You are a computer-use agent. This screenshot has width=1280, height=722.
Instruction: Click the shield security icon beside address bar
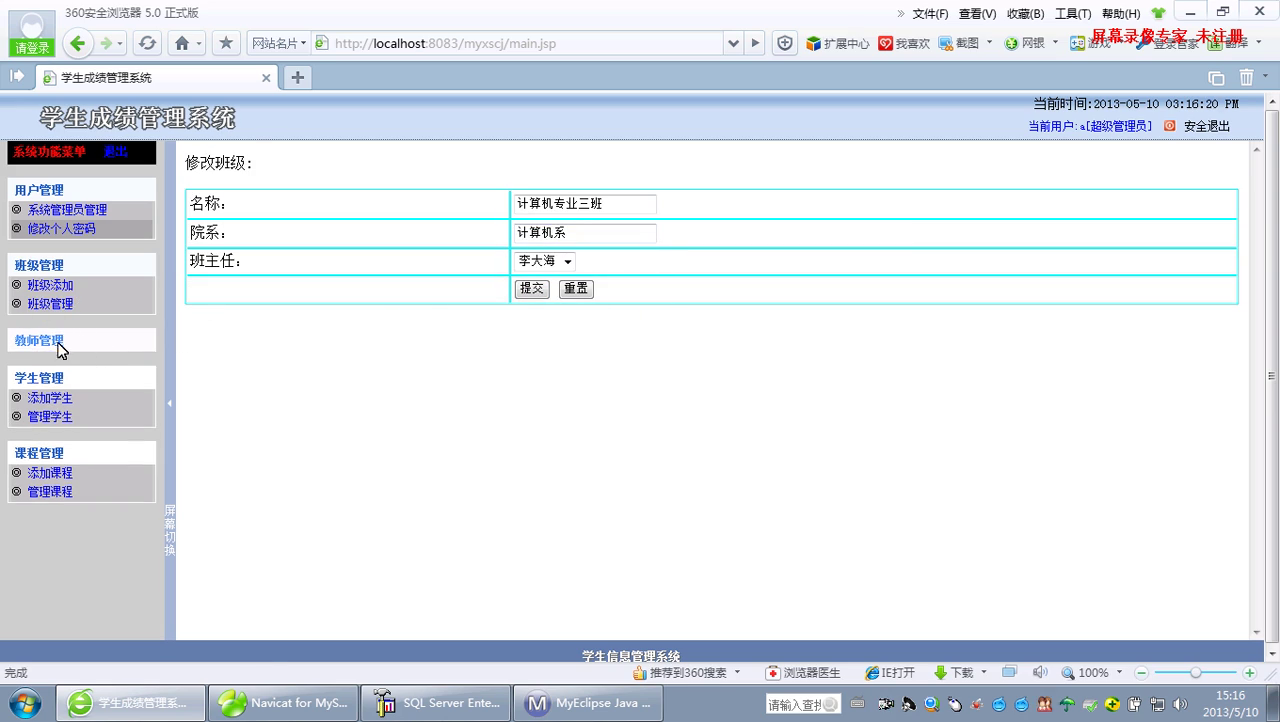click(x=785, y=43)
